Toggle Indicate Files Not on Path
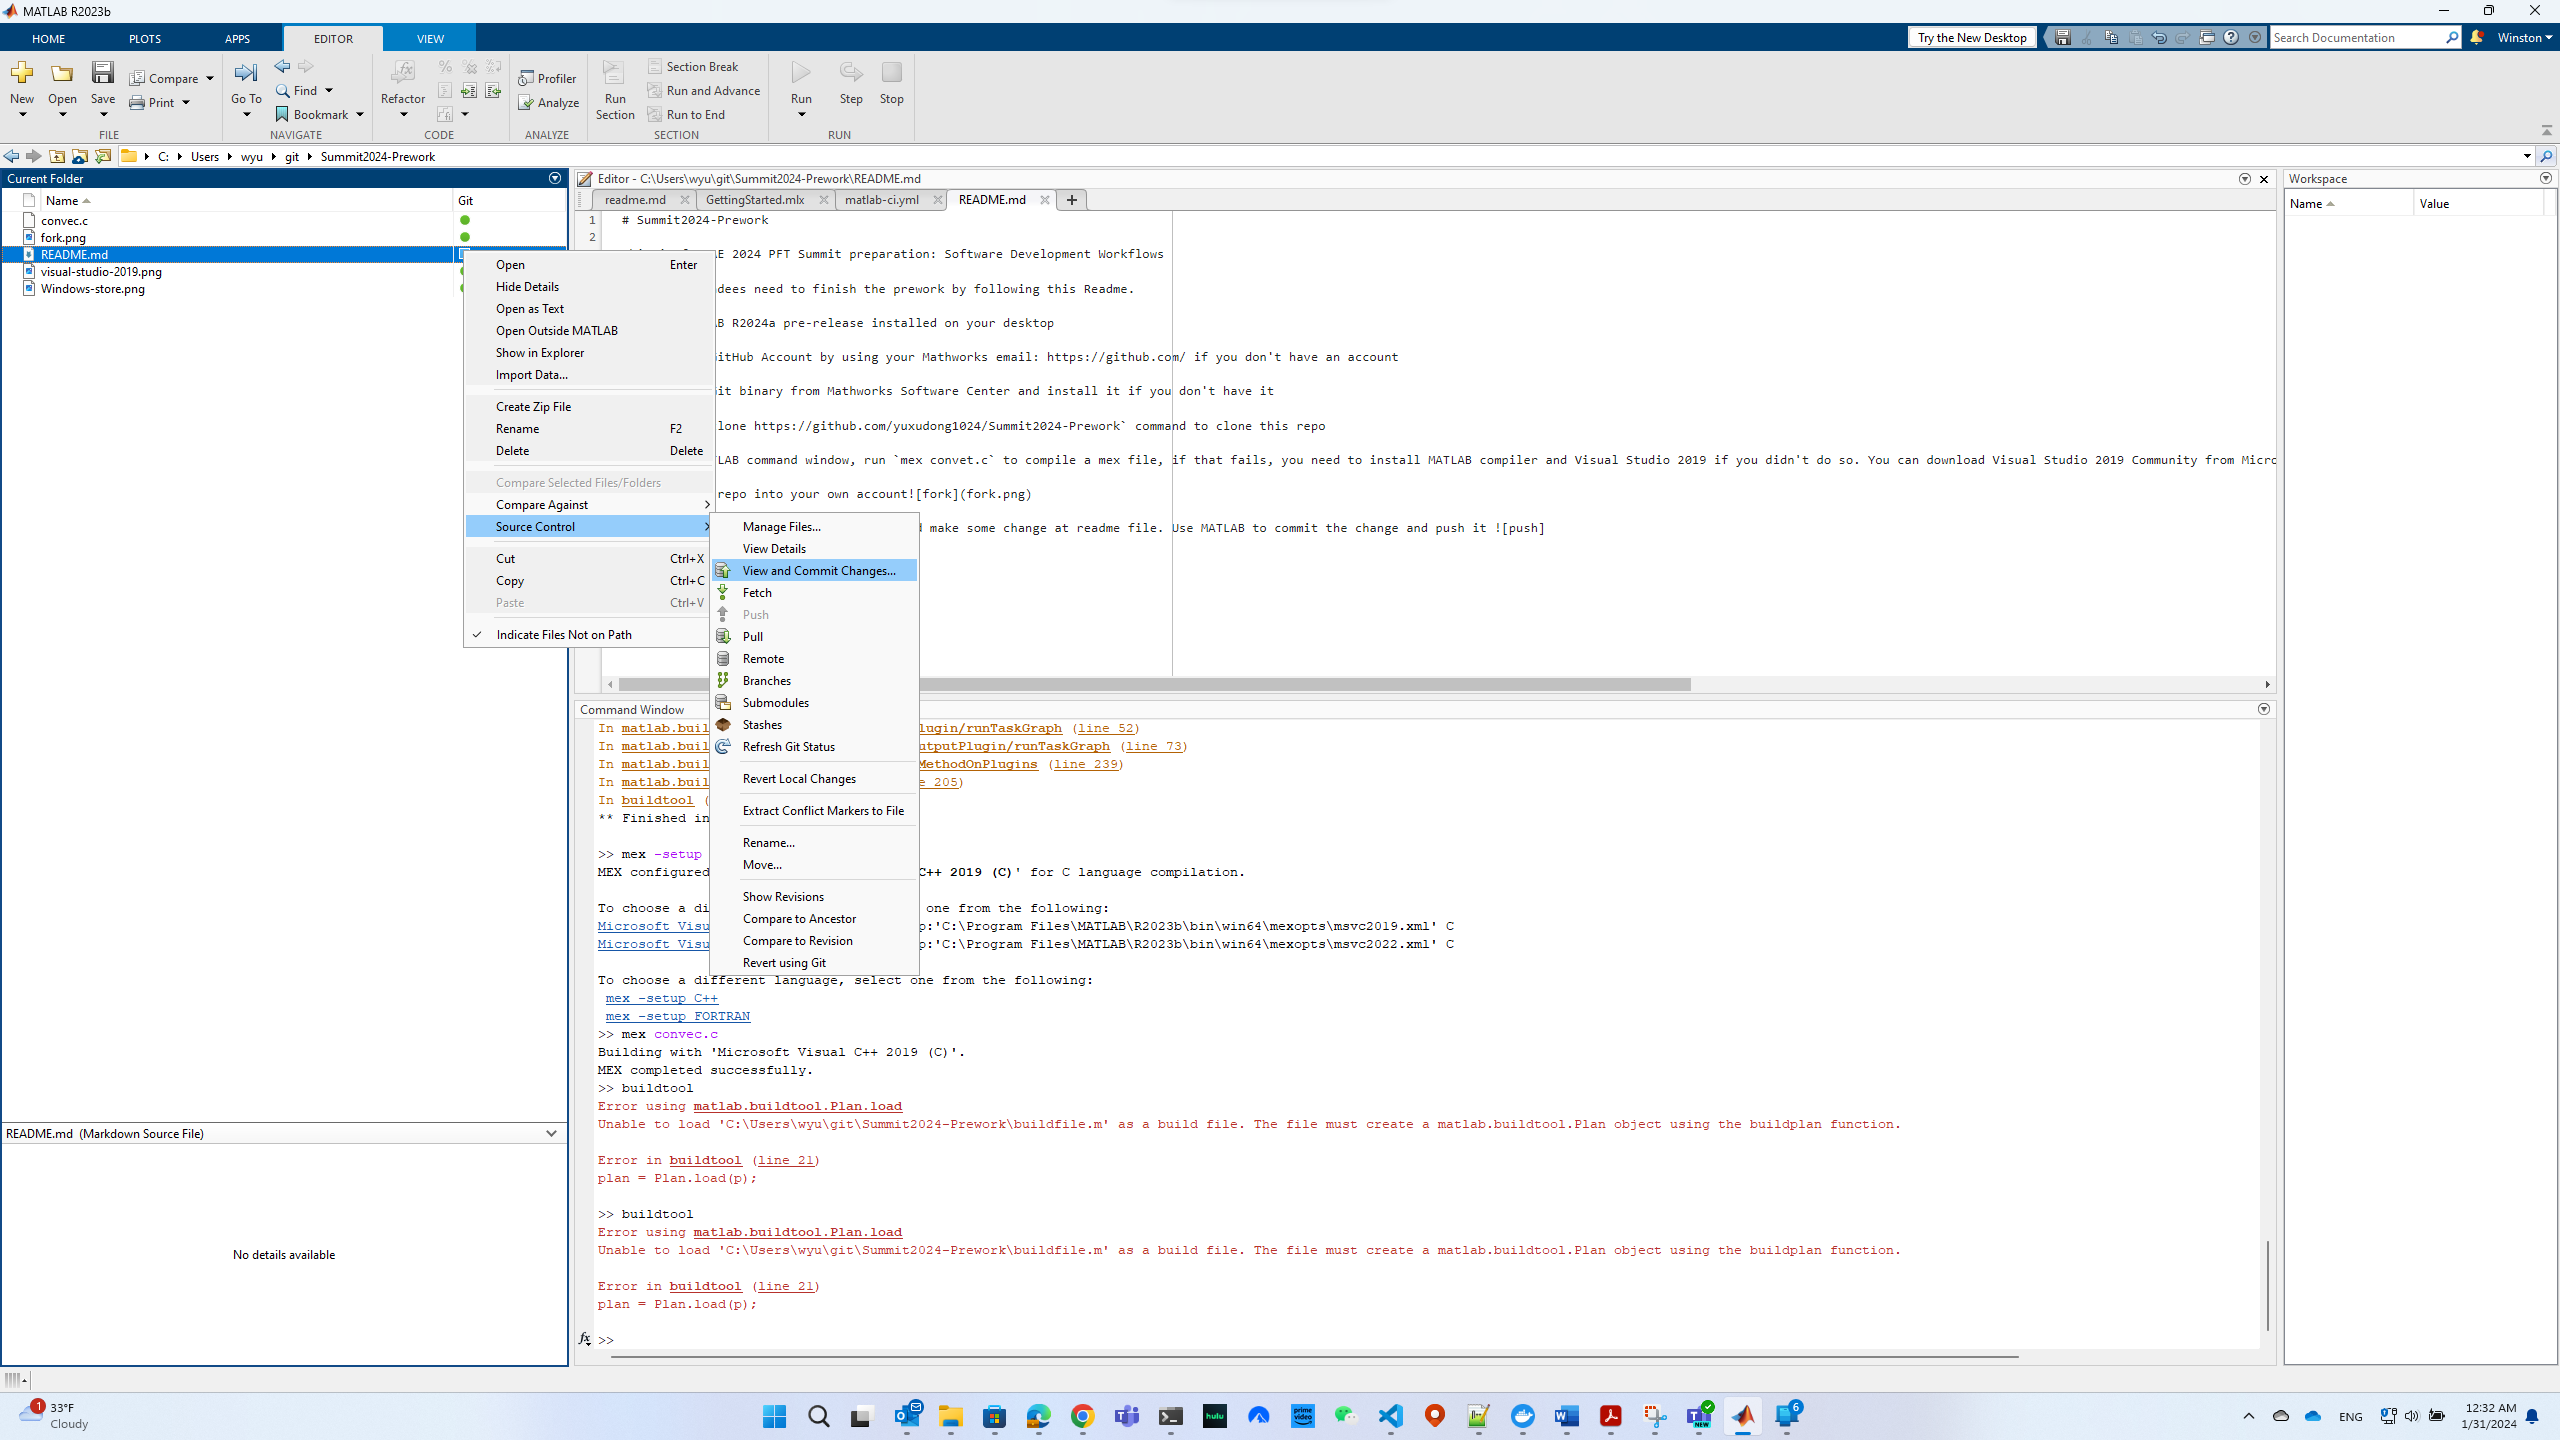Image resolution: width=2560 pixels, height=1440 pixels. click(563, 635)
